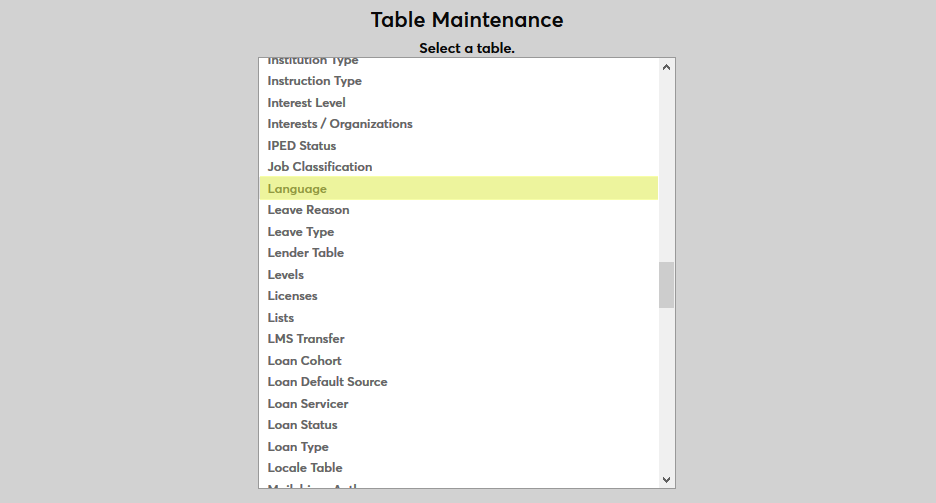Select the Leave Type table
The width and height of the screenshot is (936, 503).
click(301, 232)
